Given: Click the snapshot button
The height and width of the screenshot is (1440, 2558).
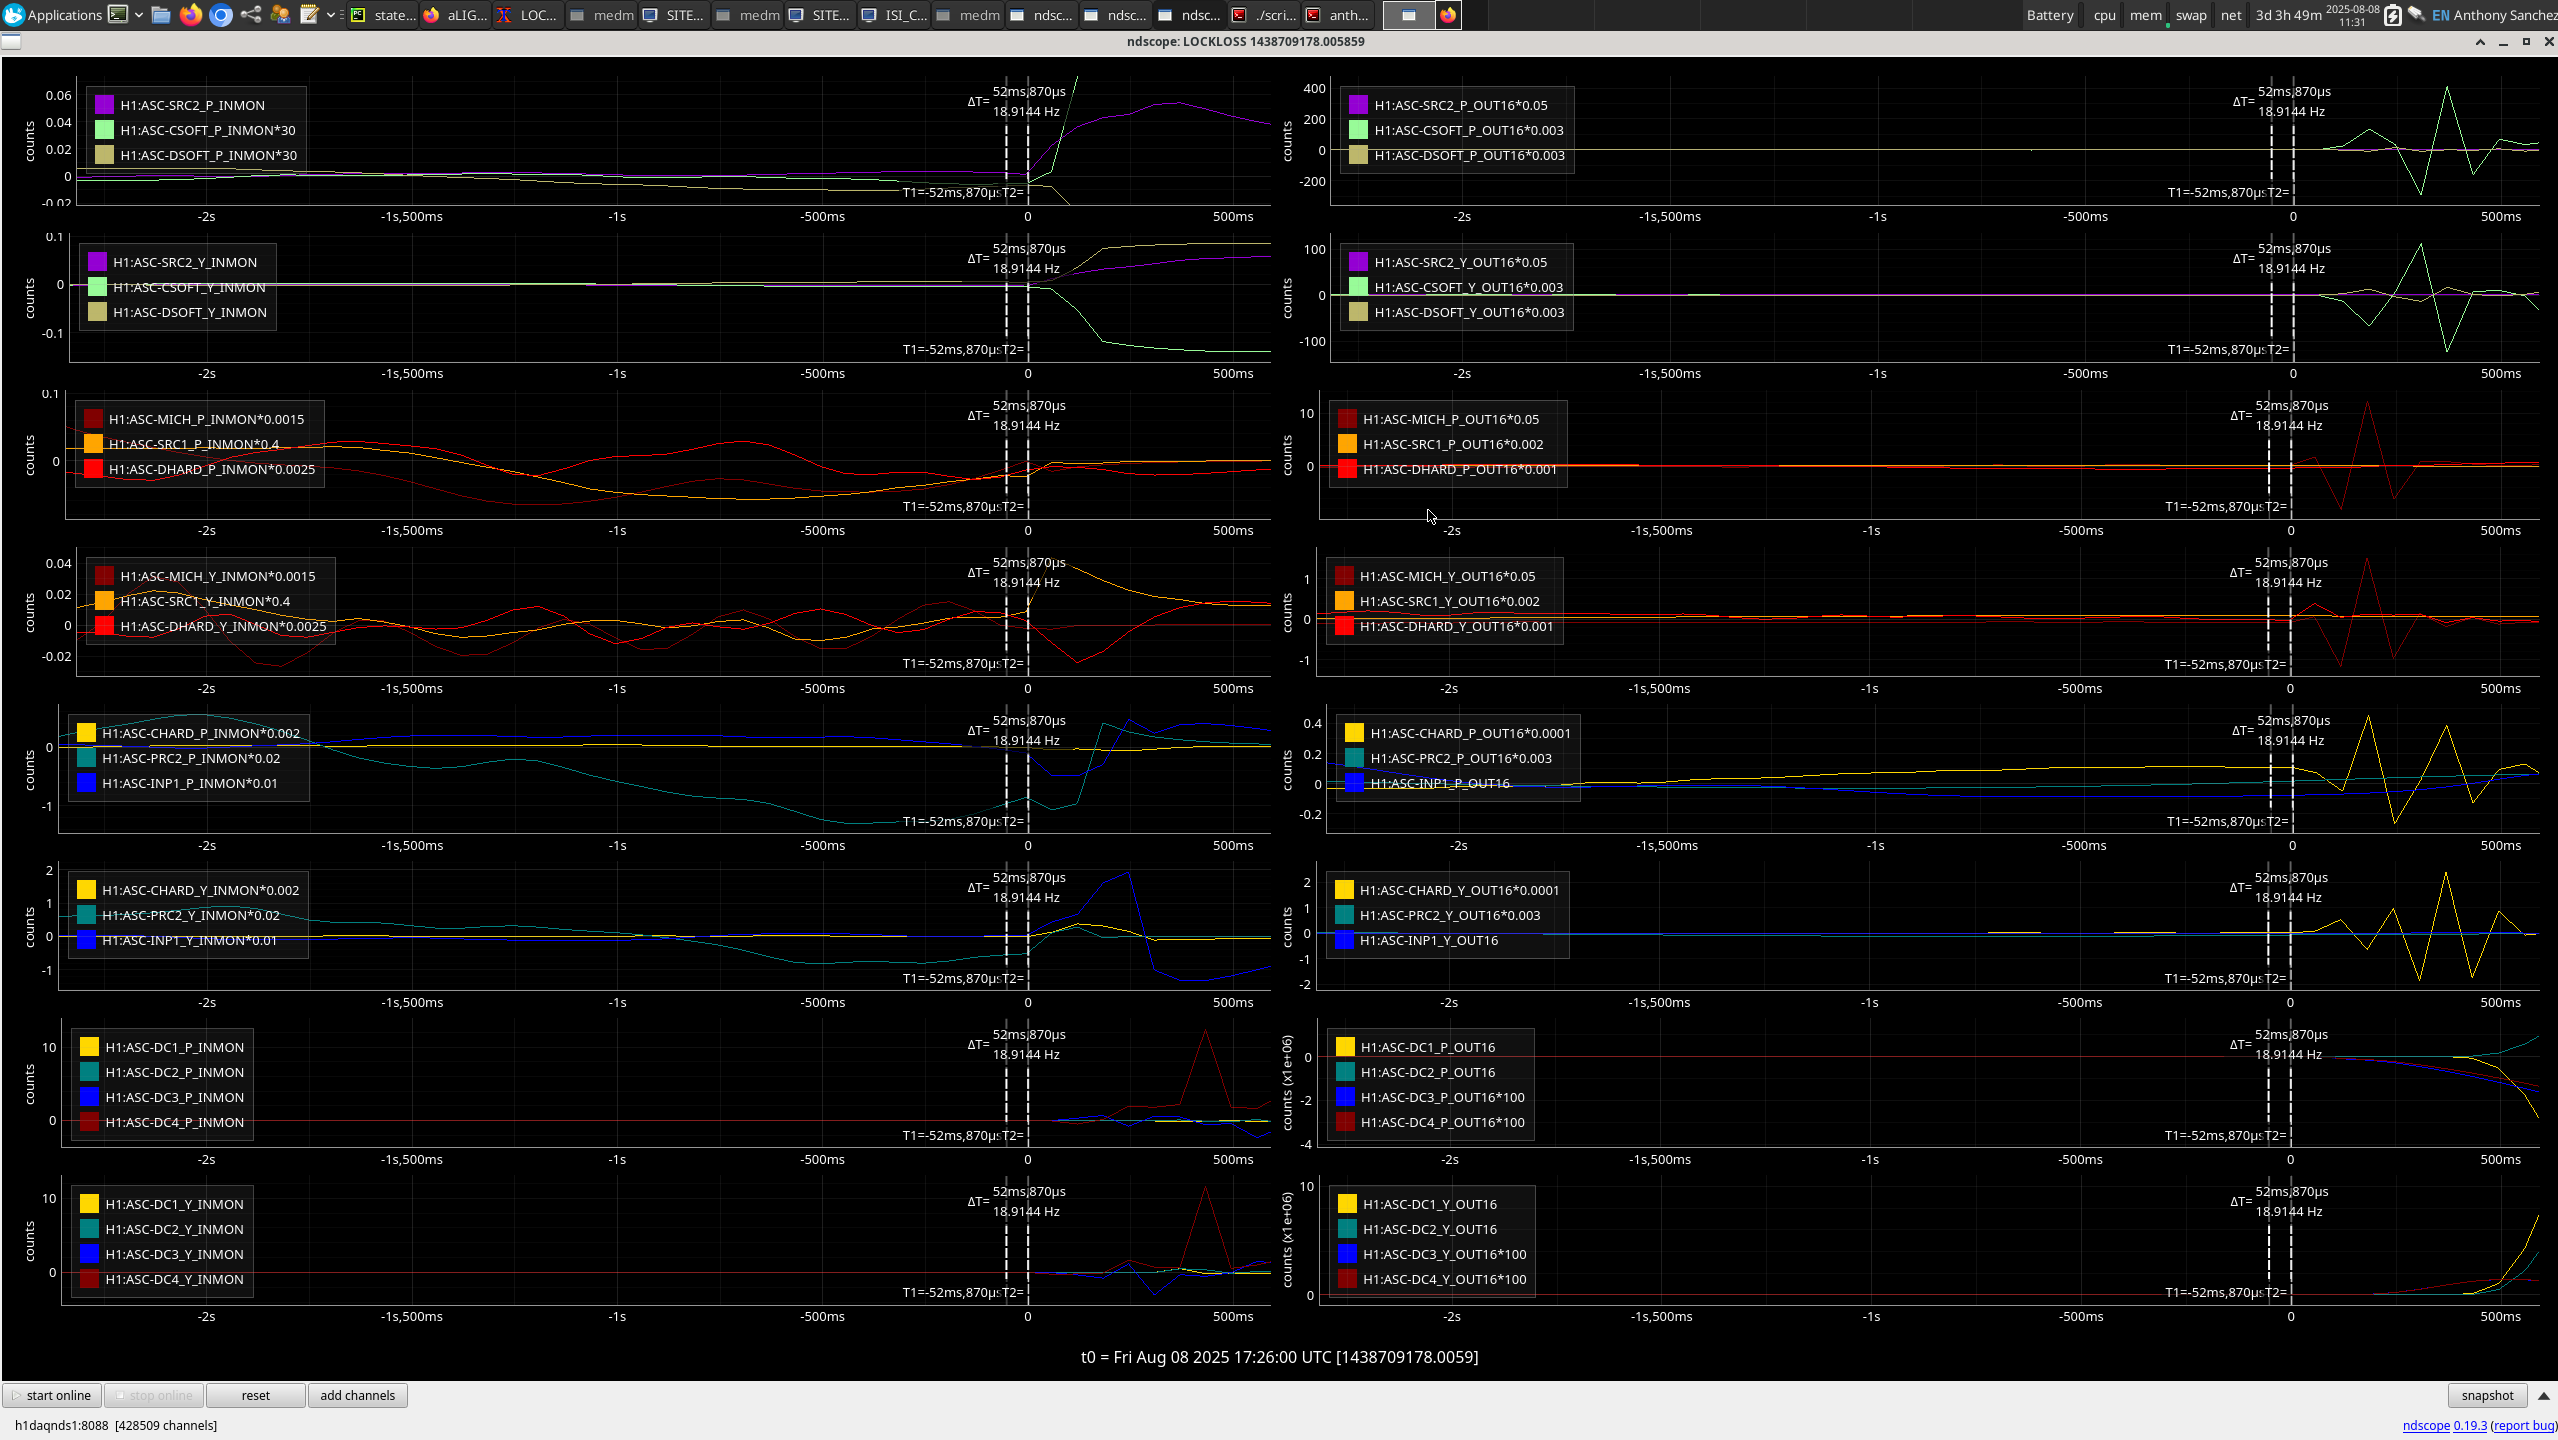Looking at the screenshot, I should click(x=2486, y=1396).
